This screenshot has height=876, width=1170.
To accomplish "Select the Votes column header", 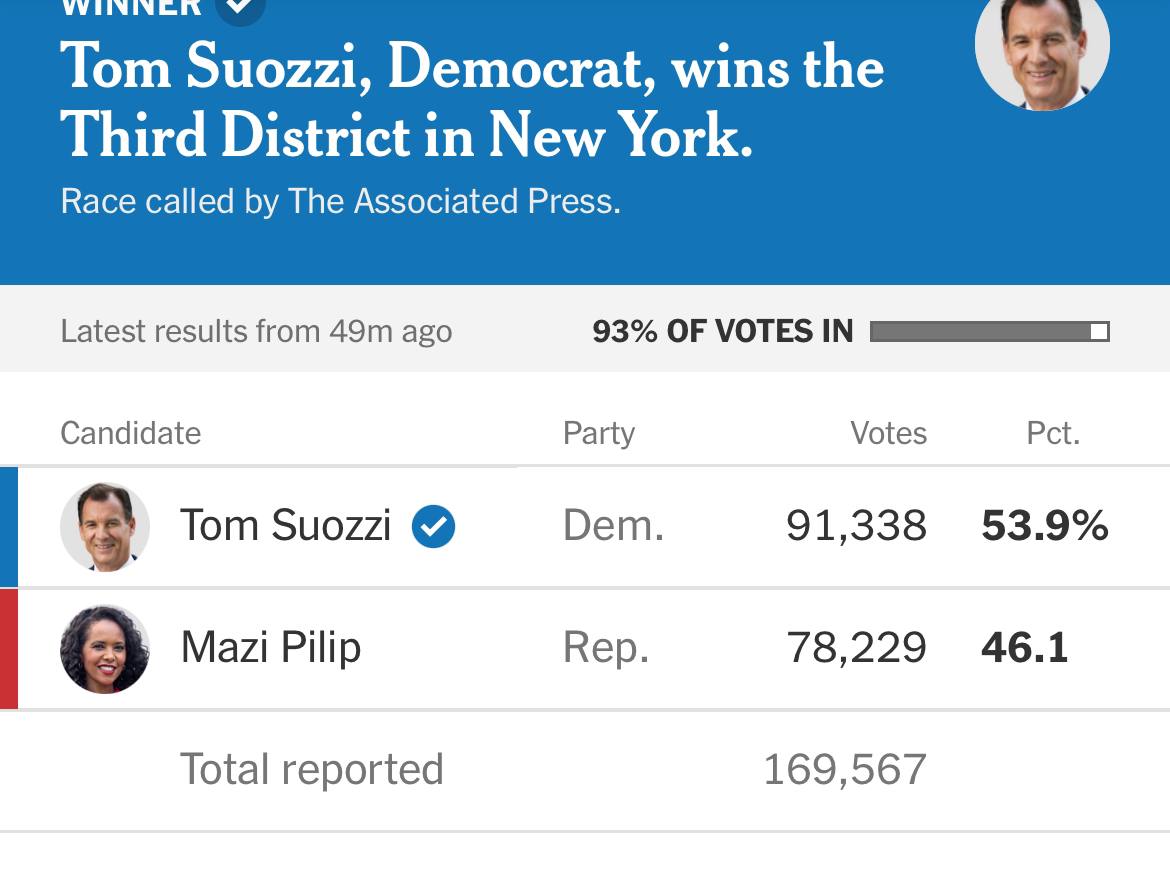I will pos(888,433).
